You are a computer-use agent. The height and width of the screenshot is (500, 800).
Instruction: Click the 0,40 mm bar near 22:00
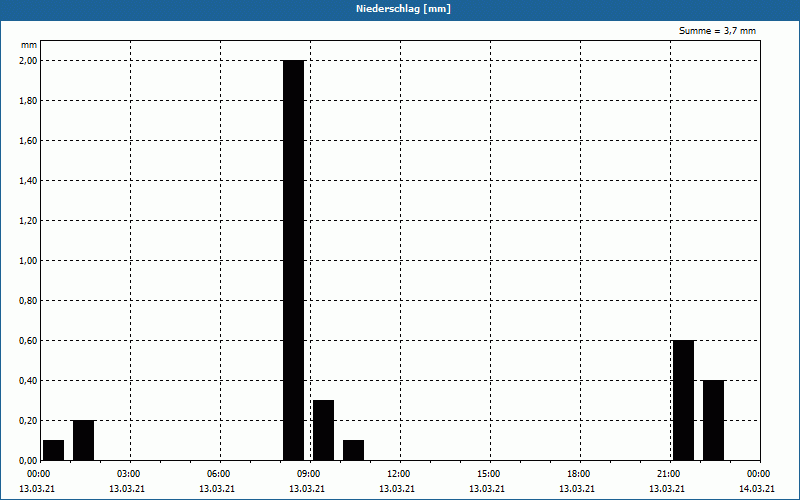pyautogui.click(x=713, y=420)
